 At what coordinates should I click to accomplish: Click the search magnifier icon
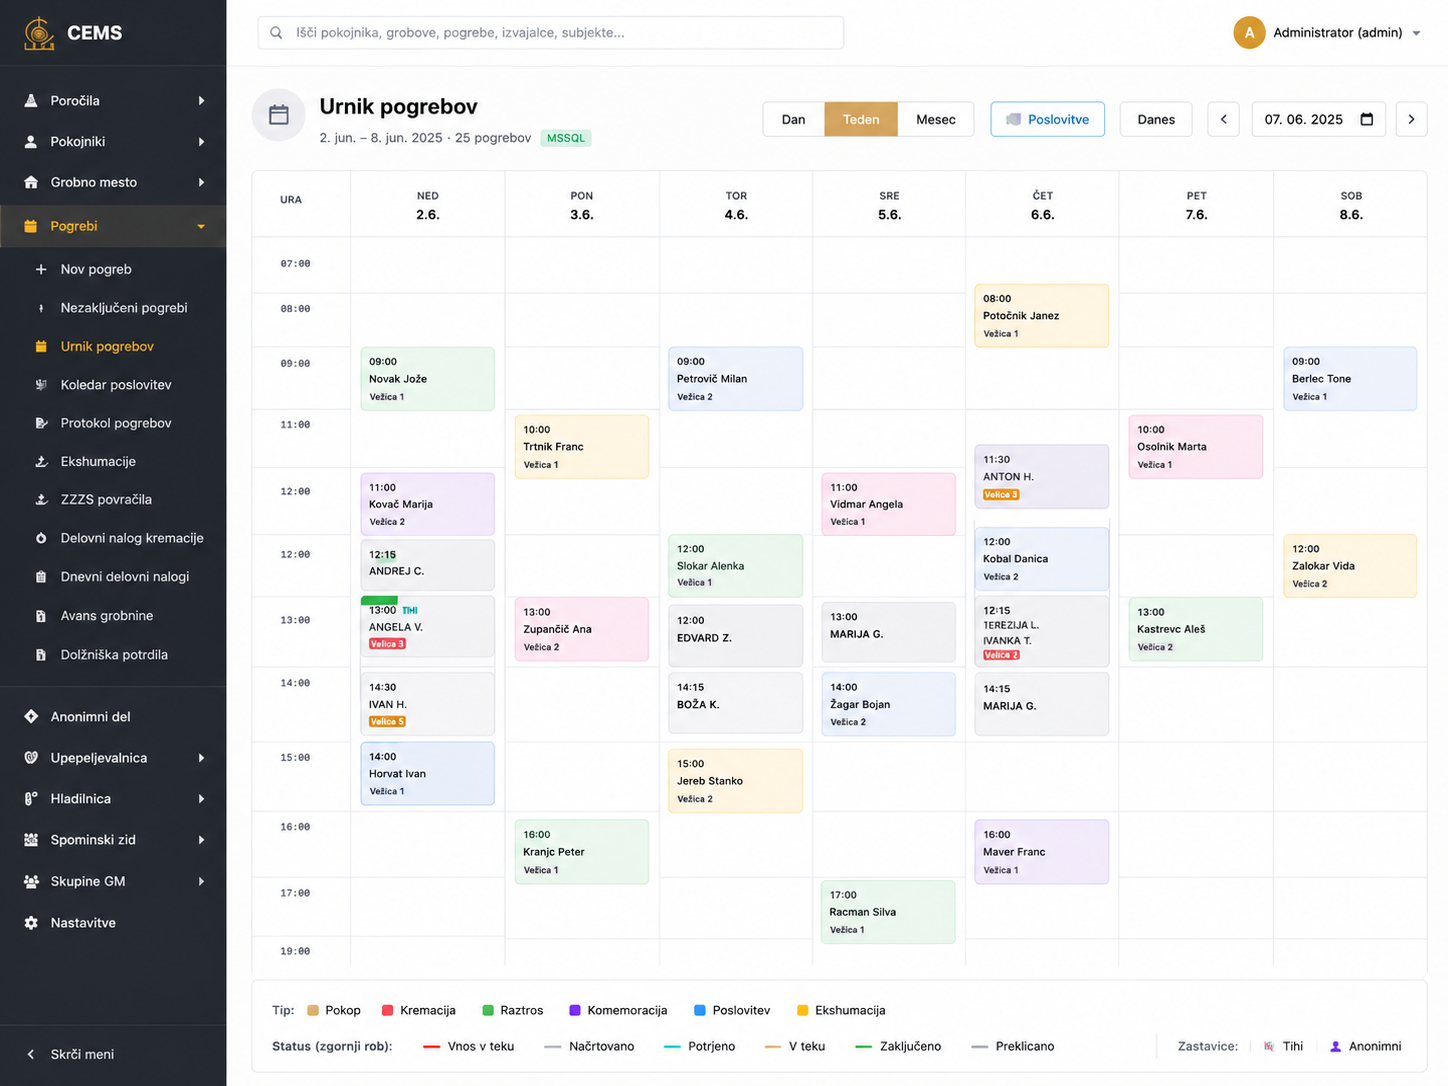(276, 33)
